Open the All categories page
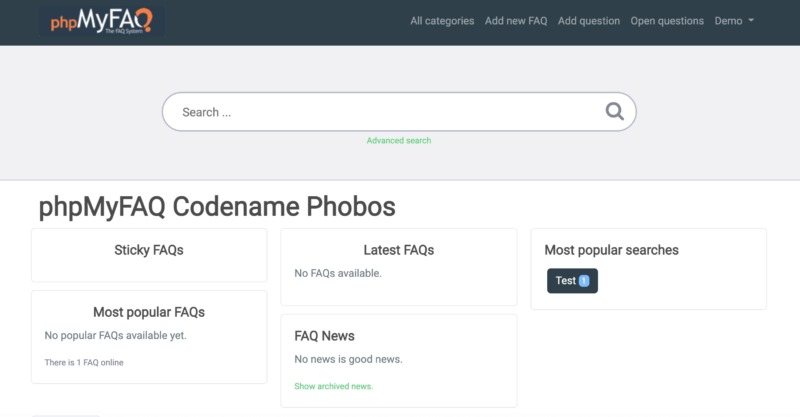Screen dimensions: 800x417 click(442, 21)
